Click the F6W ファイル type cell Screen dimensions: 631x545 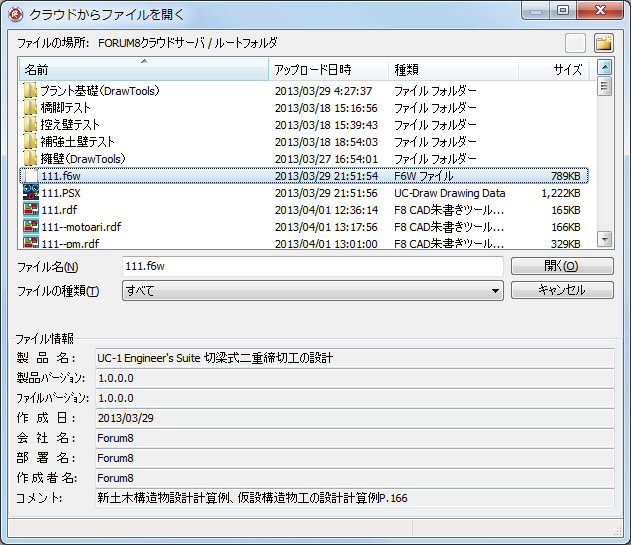(423, 176)
